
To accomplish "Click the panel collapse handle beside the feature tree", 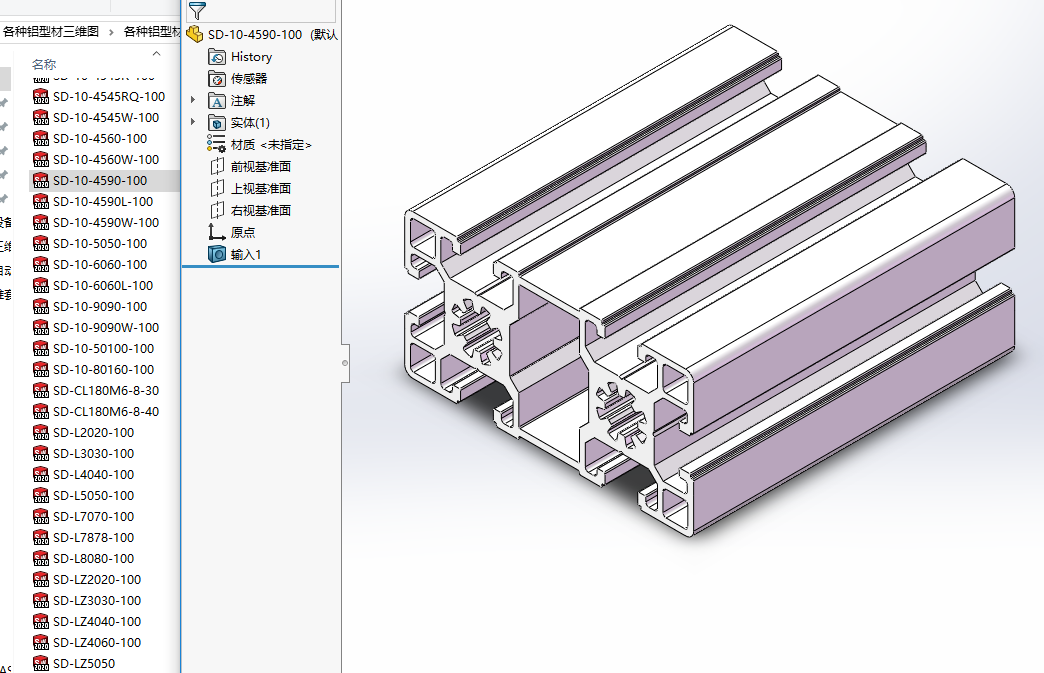I will click(345, 363).
